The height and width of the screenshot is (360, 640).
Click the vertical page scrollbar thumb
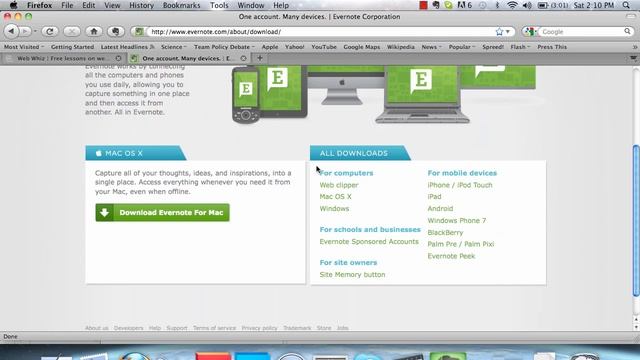[636, 220]
